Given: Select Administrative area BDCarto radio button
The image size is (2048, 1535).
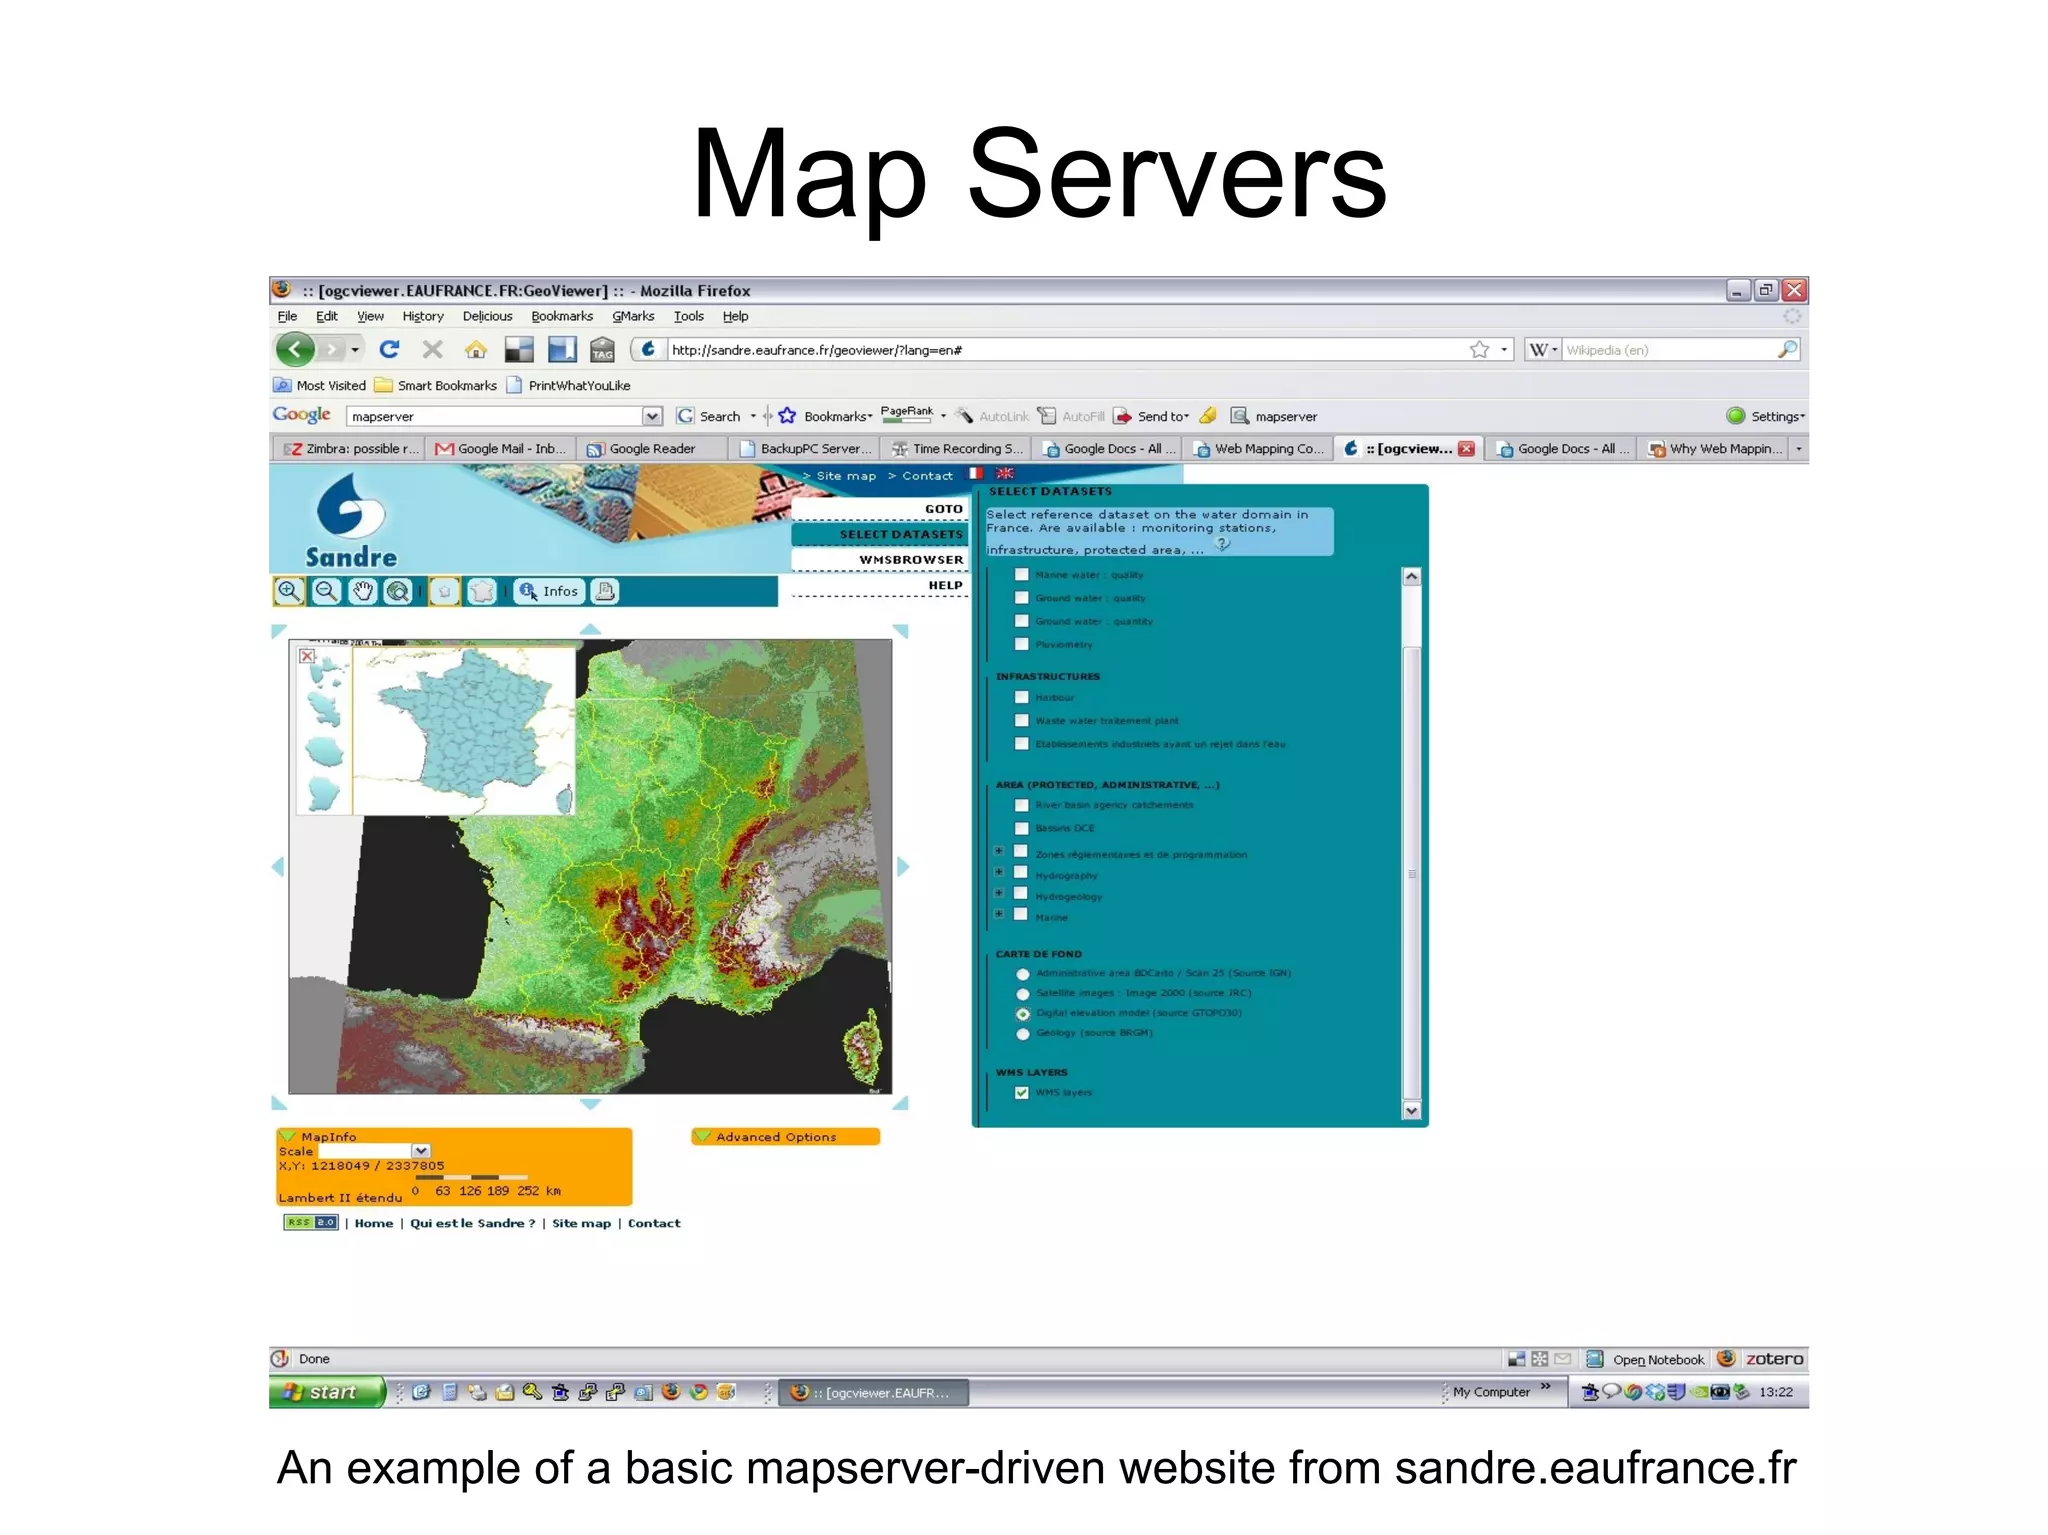Looking at the screenshot, I should [1022, 973].
